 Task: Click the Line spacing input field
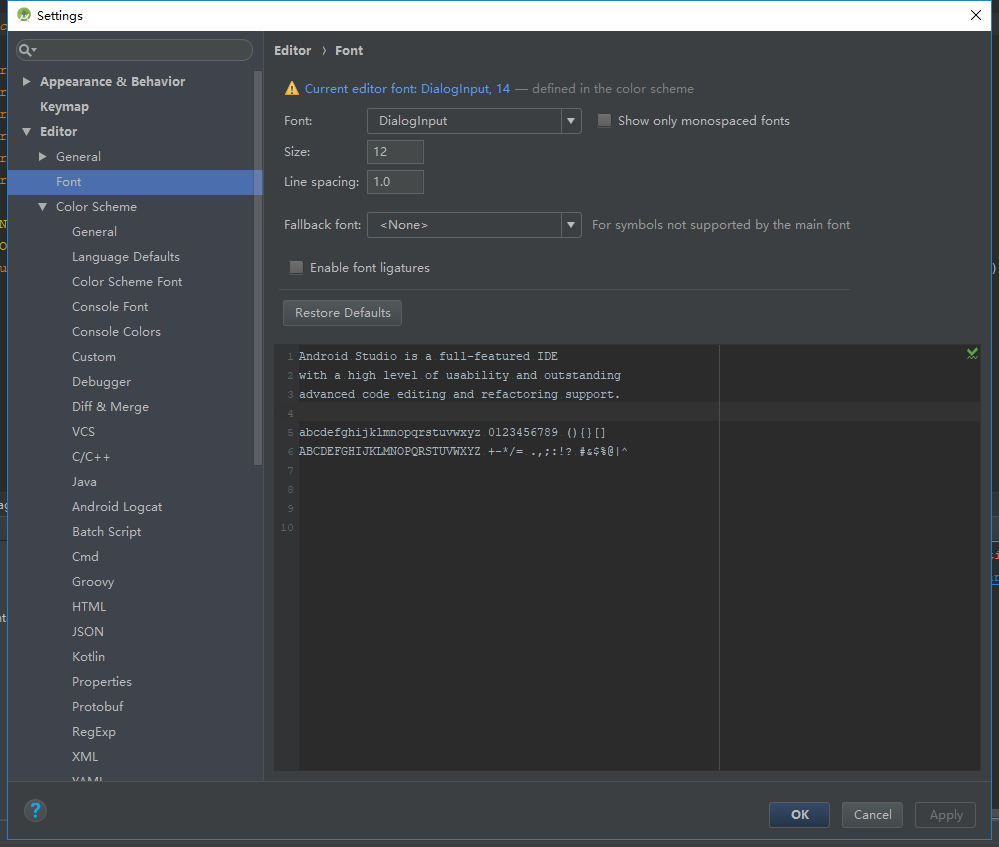point(395,182)
